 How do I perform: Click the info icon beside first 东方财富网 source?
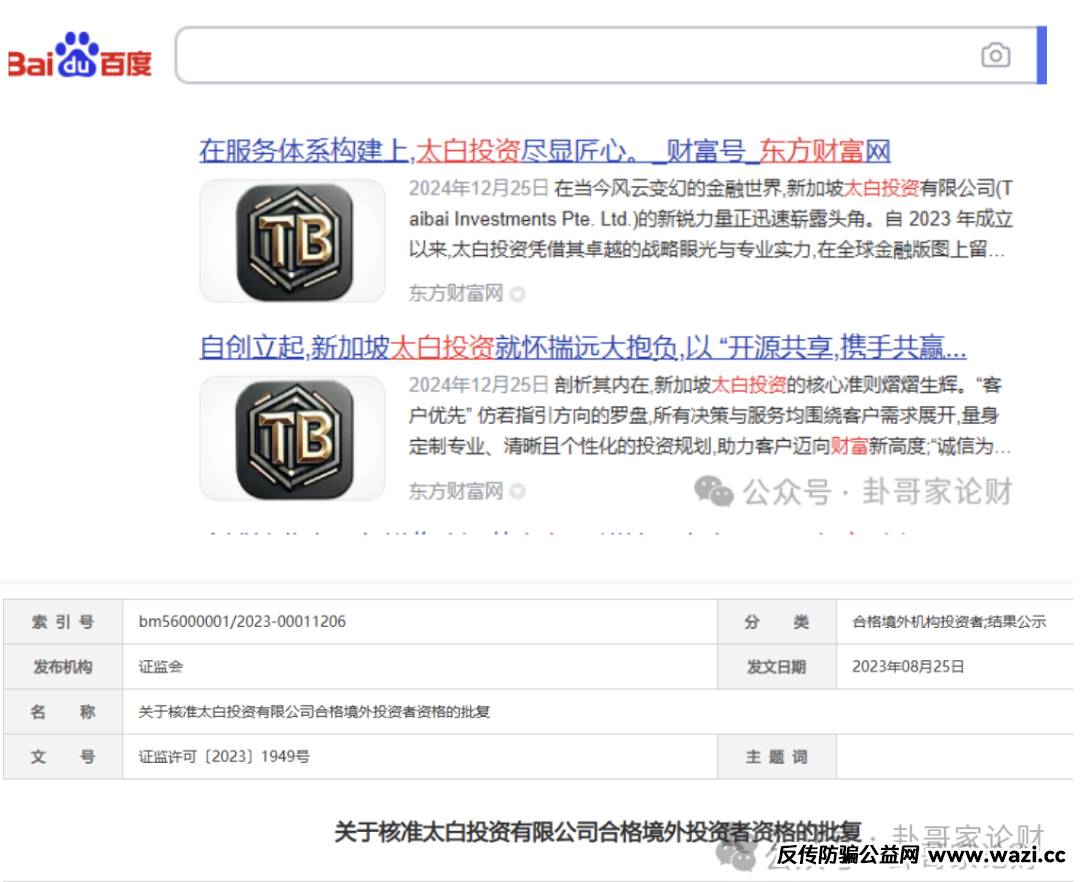click(517, 294)
